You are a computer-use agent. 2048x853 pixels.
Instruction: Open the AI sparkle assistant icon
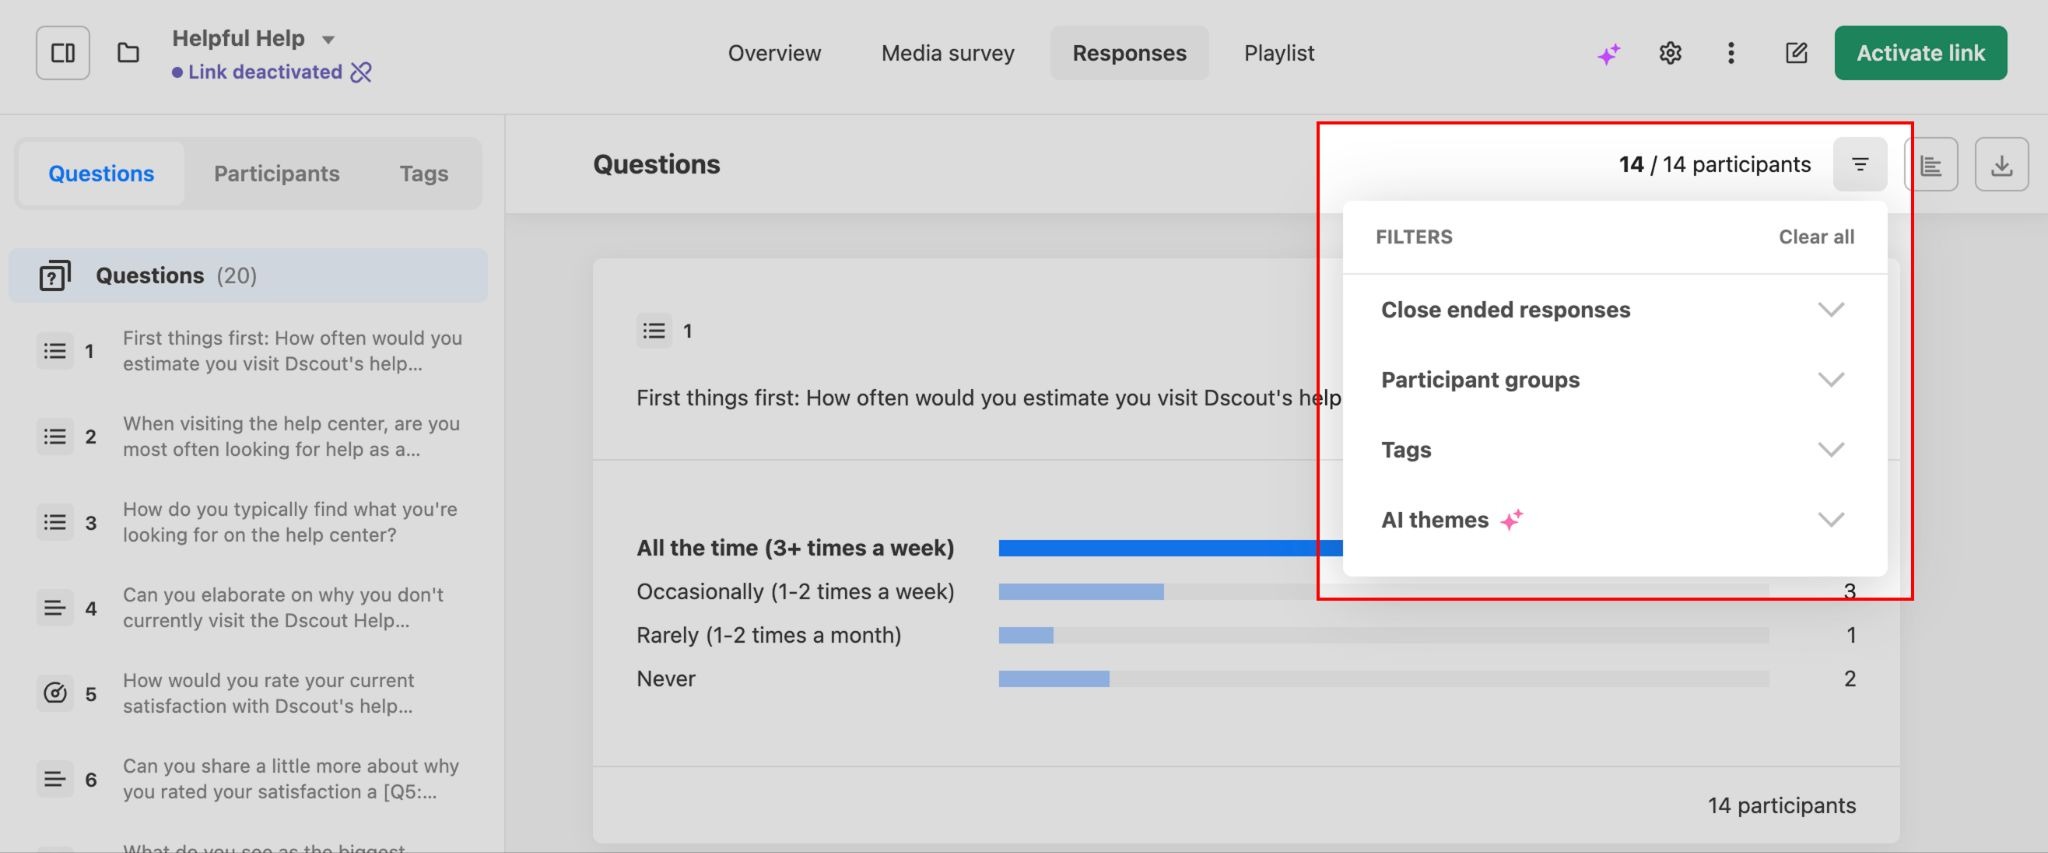1608,54
